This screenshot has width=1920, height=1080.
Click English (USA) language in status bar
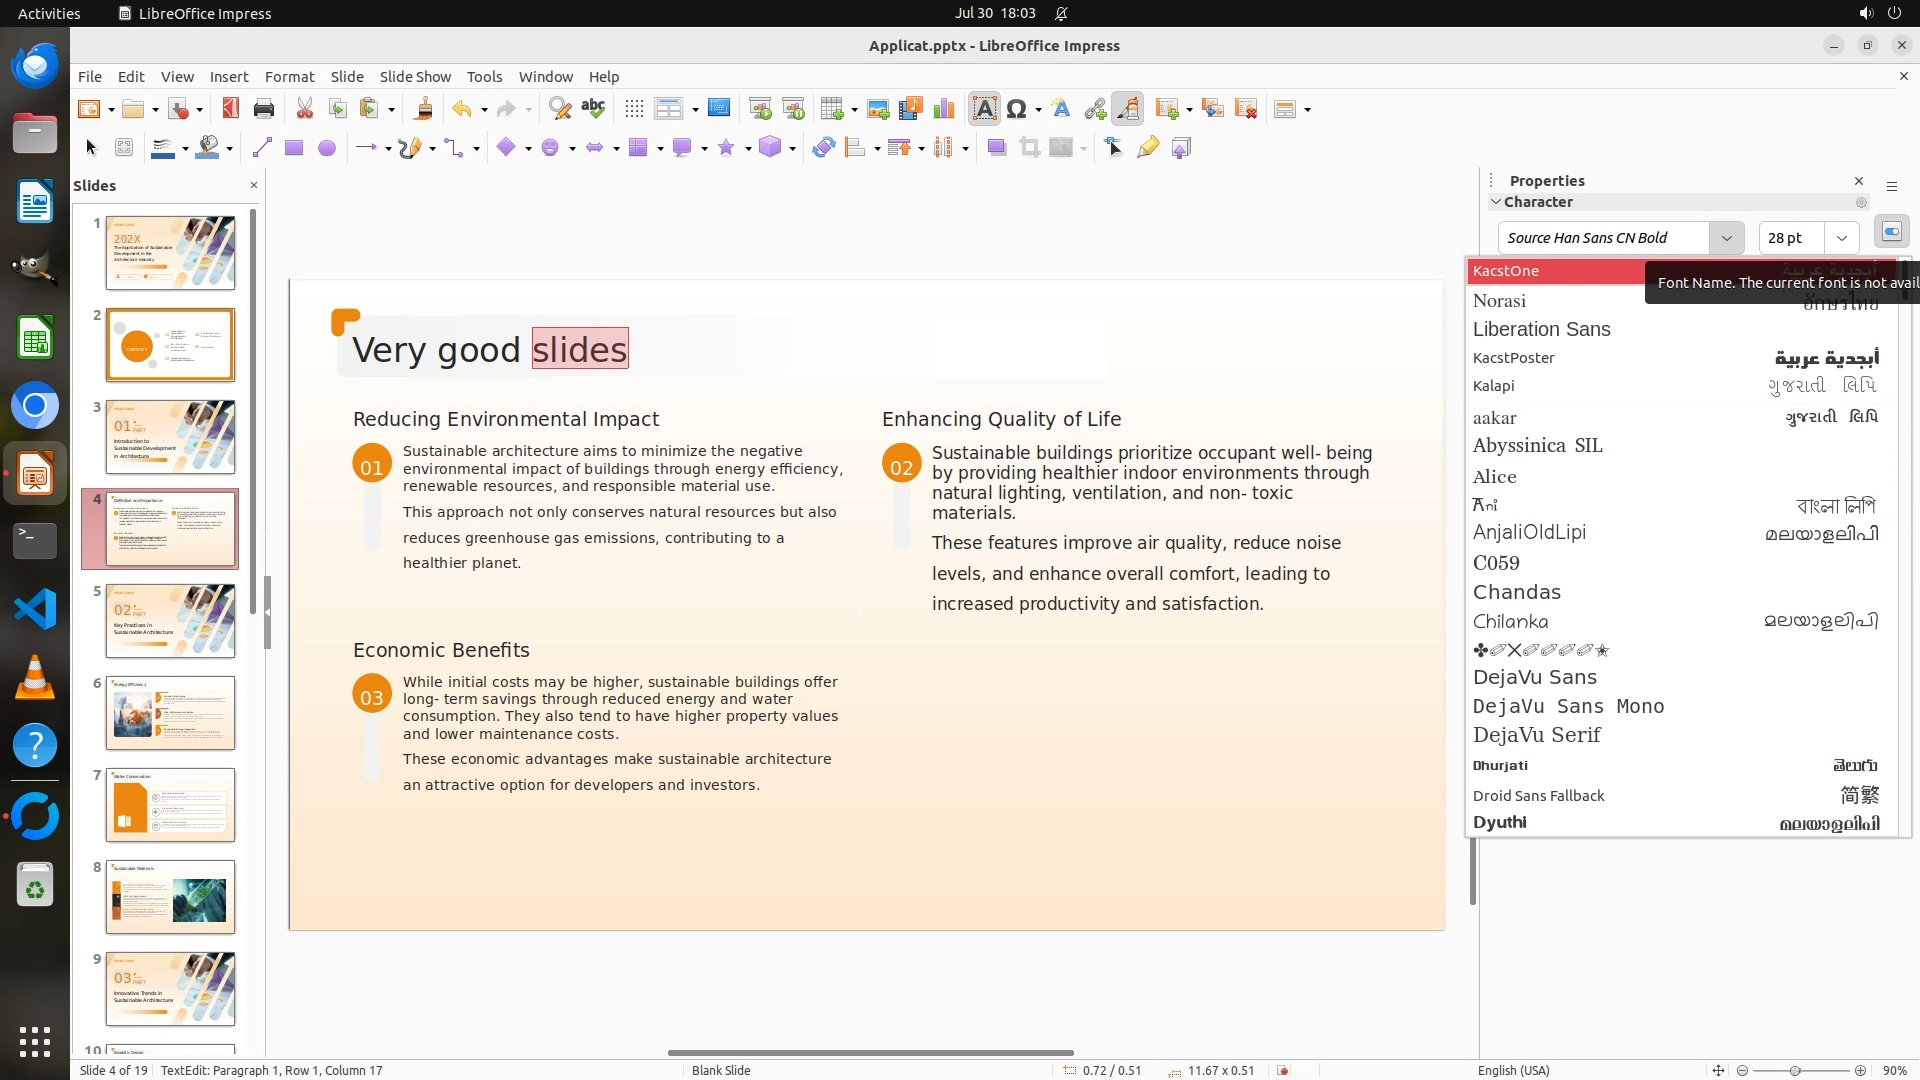click(1513, 1070)
